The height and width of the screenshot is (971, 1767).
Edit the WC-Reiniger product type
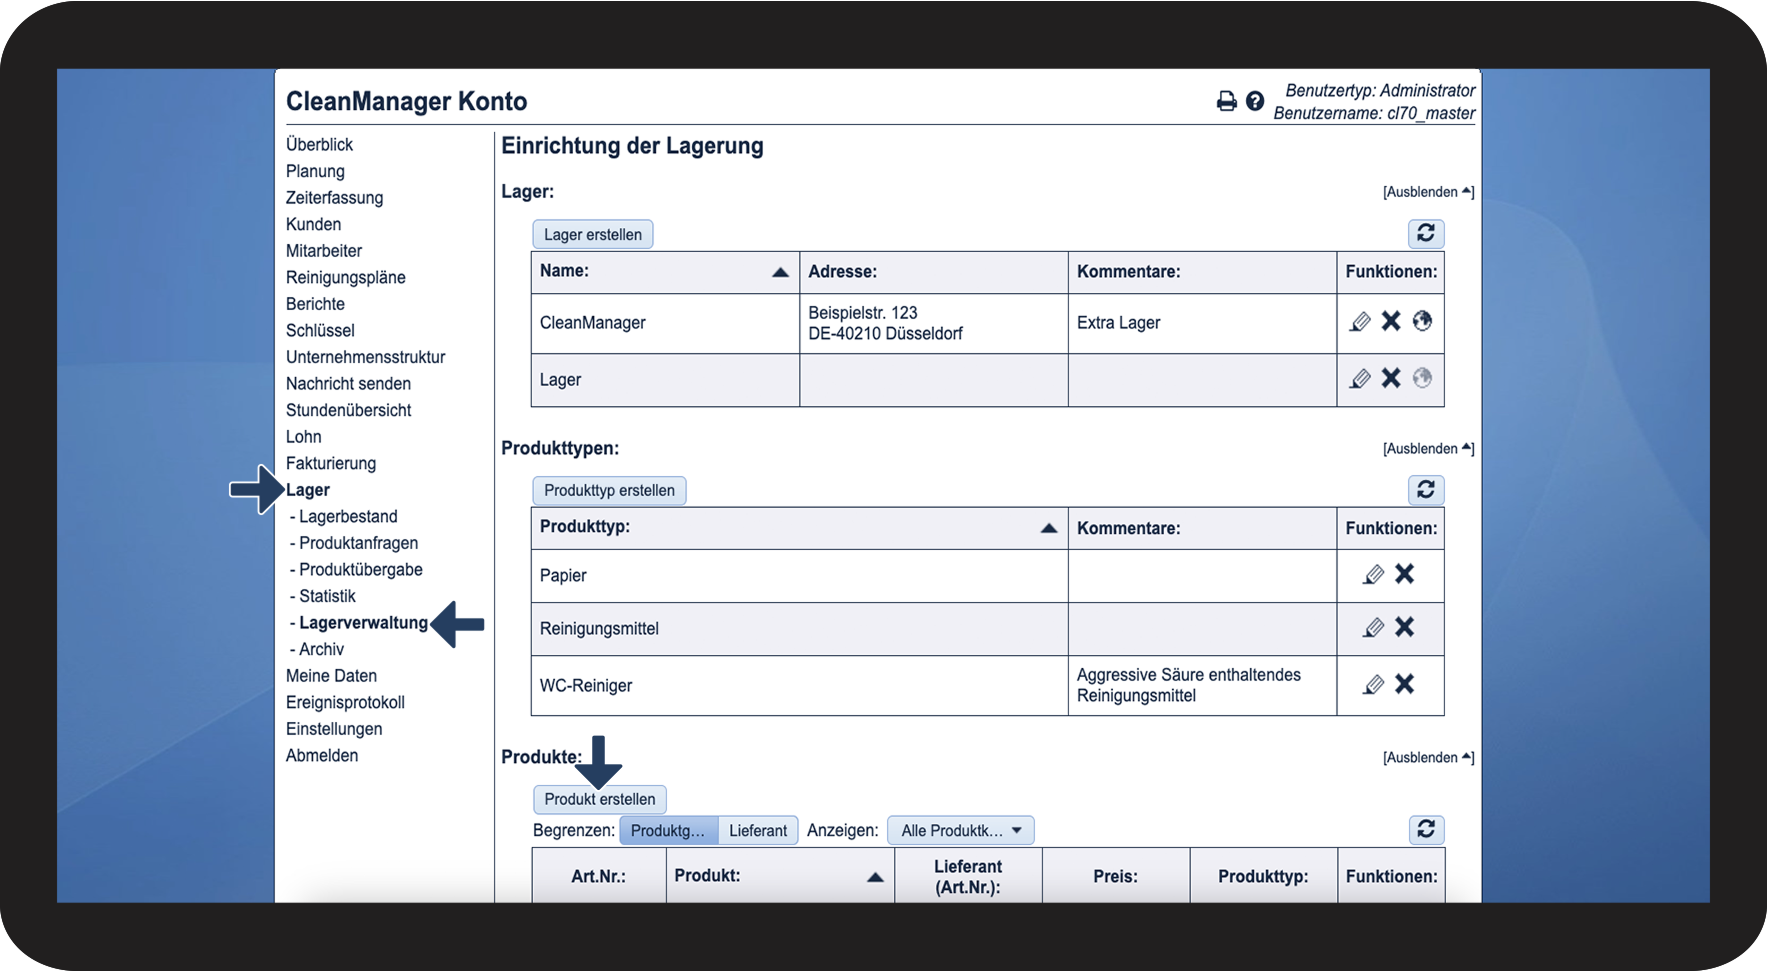point(1374,684)
